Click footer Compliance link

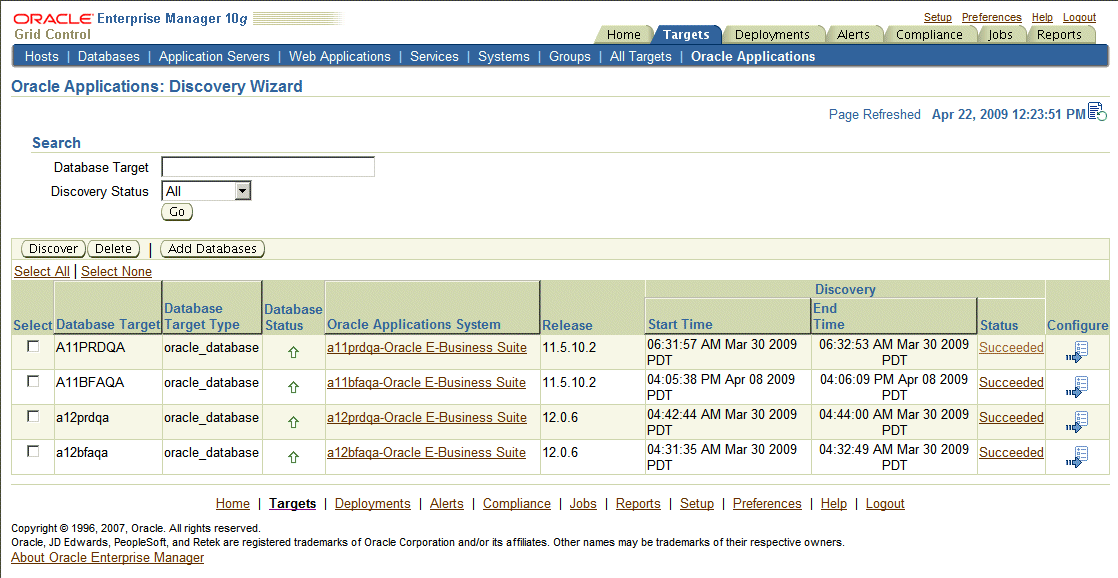click(516, 503)
